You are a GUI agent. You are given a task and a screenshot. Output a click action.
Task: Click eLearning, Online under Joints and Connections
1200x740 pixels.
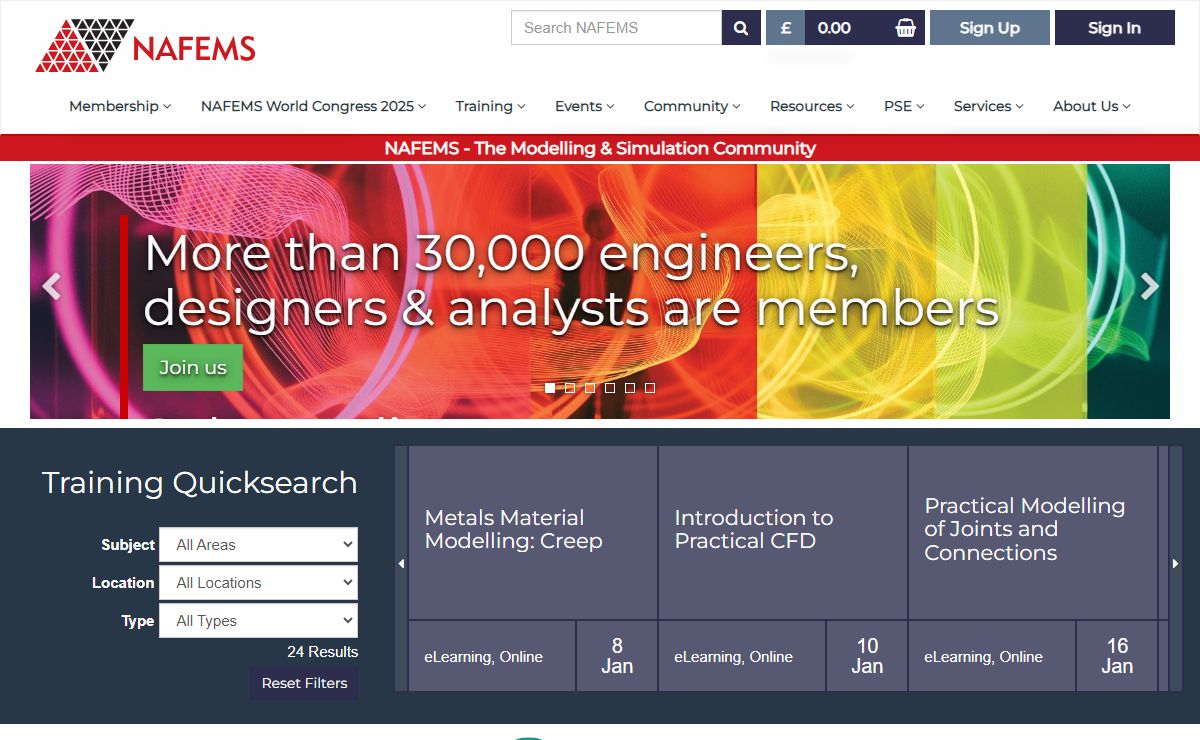(983, 657)
